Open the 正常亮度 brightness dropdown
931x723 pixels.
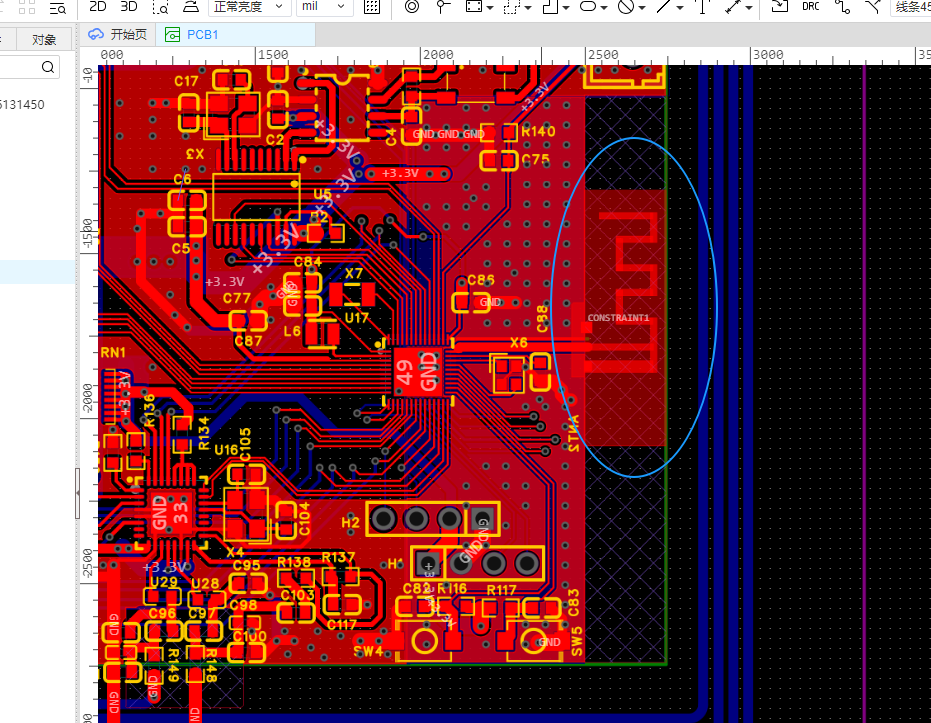pos(249,7)
